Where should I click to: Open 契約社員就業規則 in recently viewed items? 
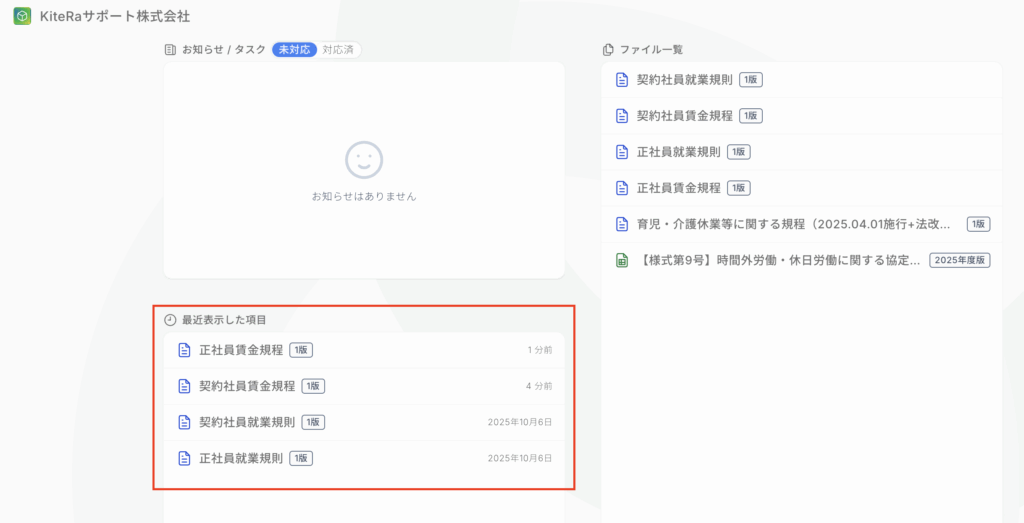click(x=247, y=422)
